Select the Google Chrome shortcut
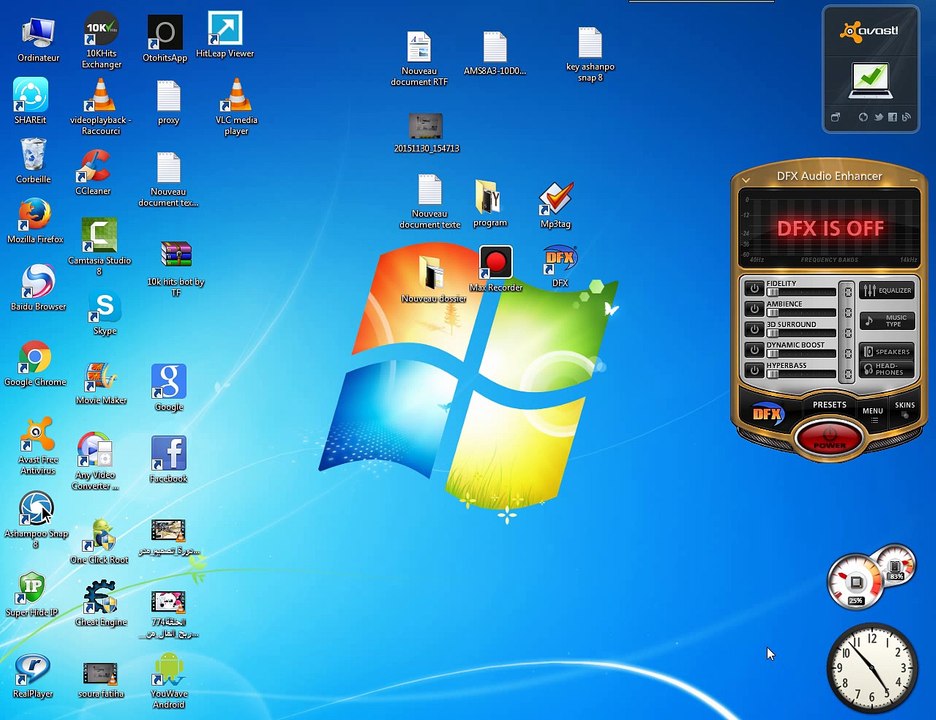The image size is (936, 720). [35, 364]
